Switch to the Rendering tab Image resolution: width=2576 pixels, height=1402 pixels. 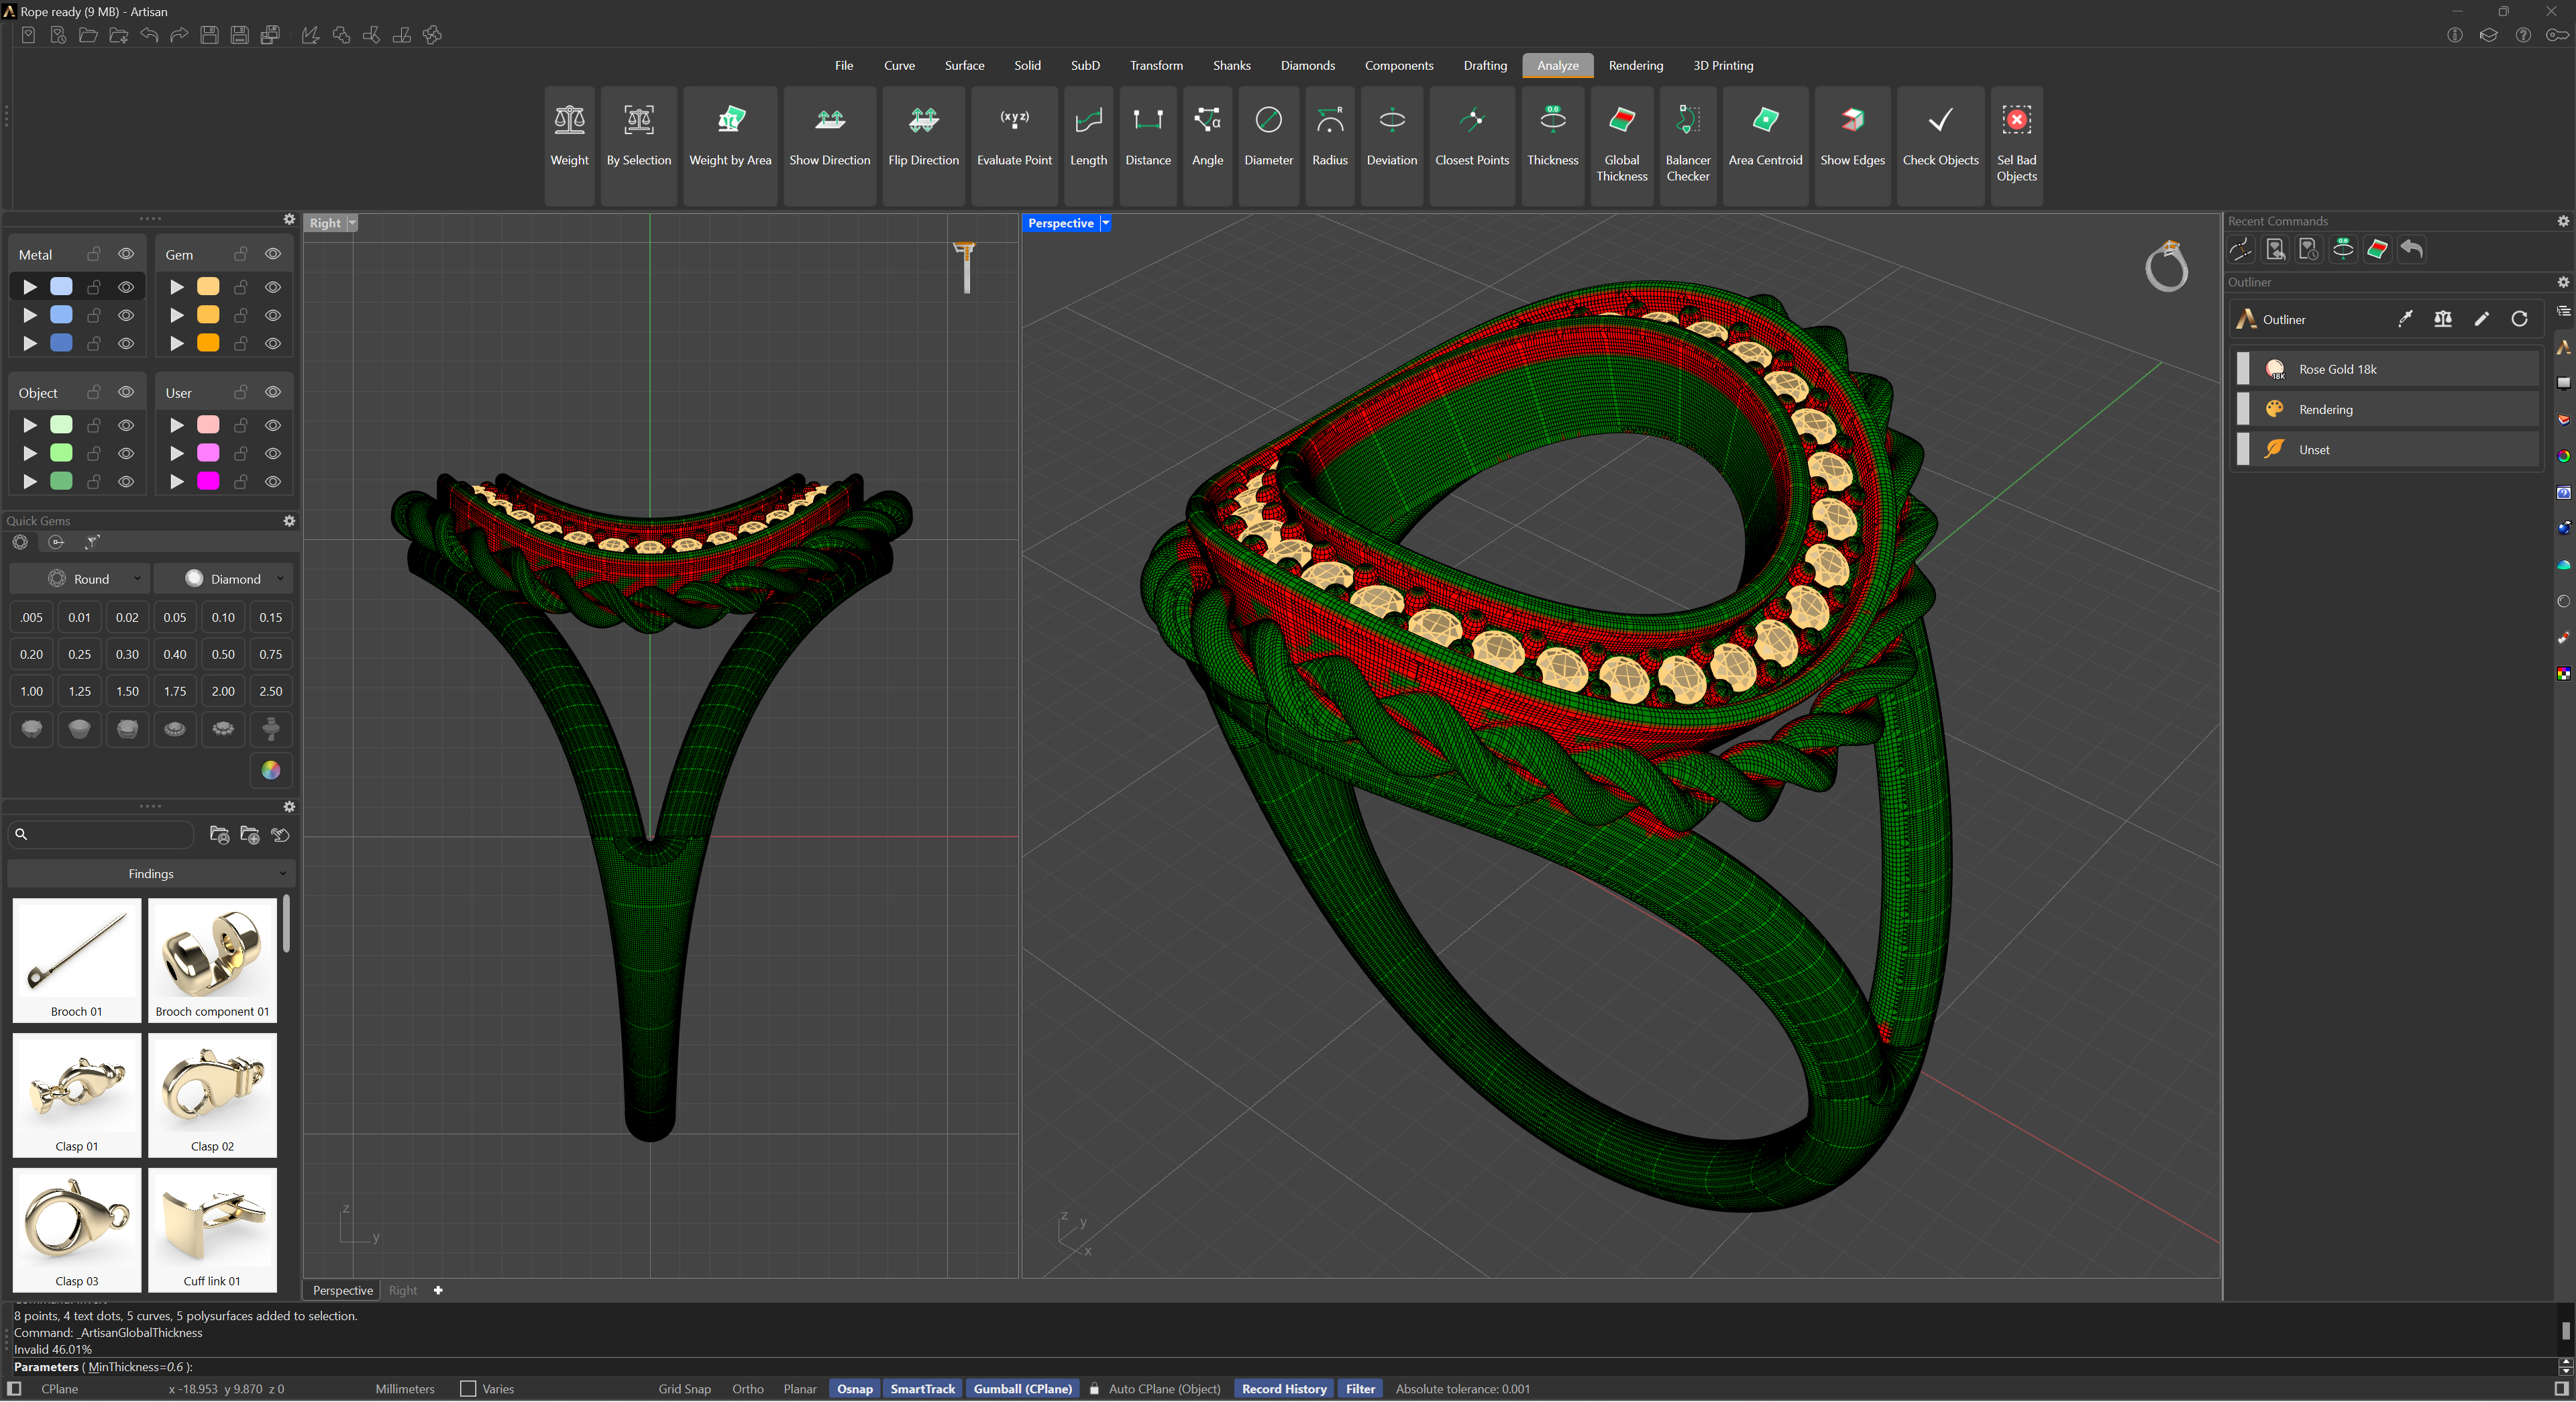coord(1635,65)
